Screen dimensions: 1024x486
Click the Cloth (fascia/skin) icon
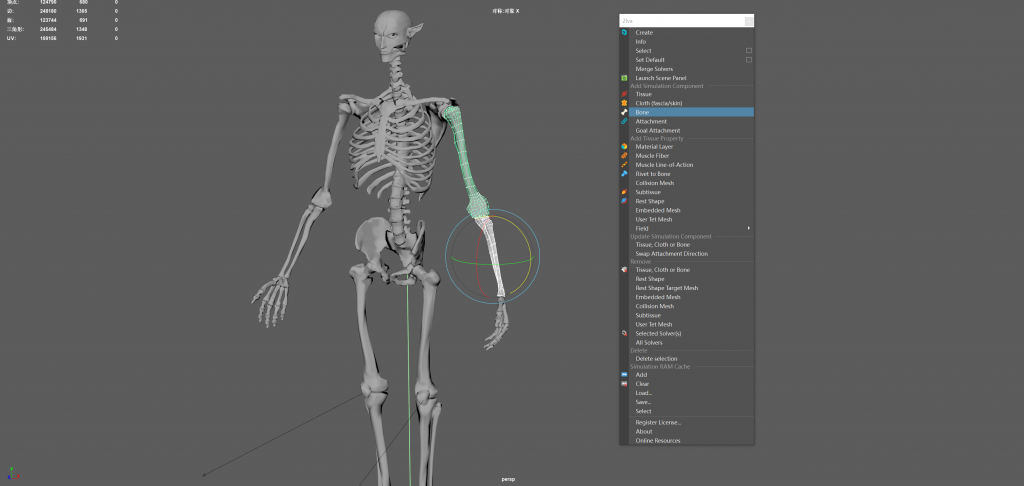624,103
